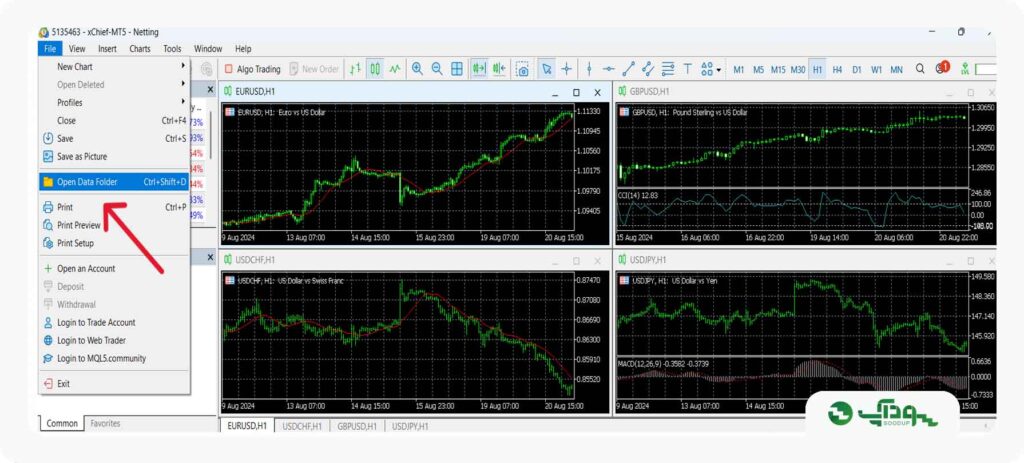This screenshot has height=463, width=1024.
Task: Set timeframe to MN
Action: pyautogui.click(x=897, y=69)
